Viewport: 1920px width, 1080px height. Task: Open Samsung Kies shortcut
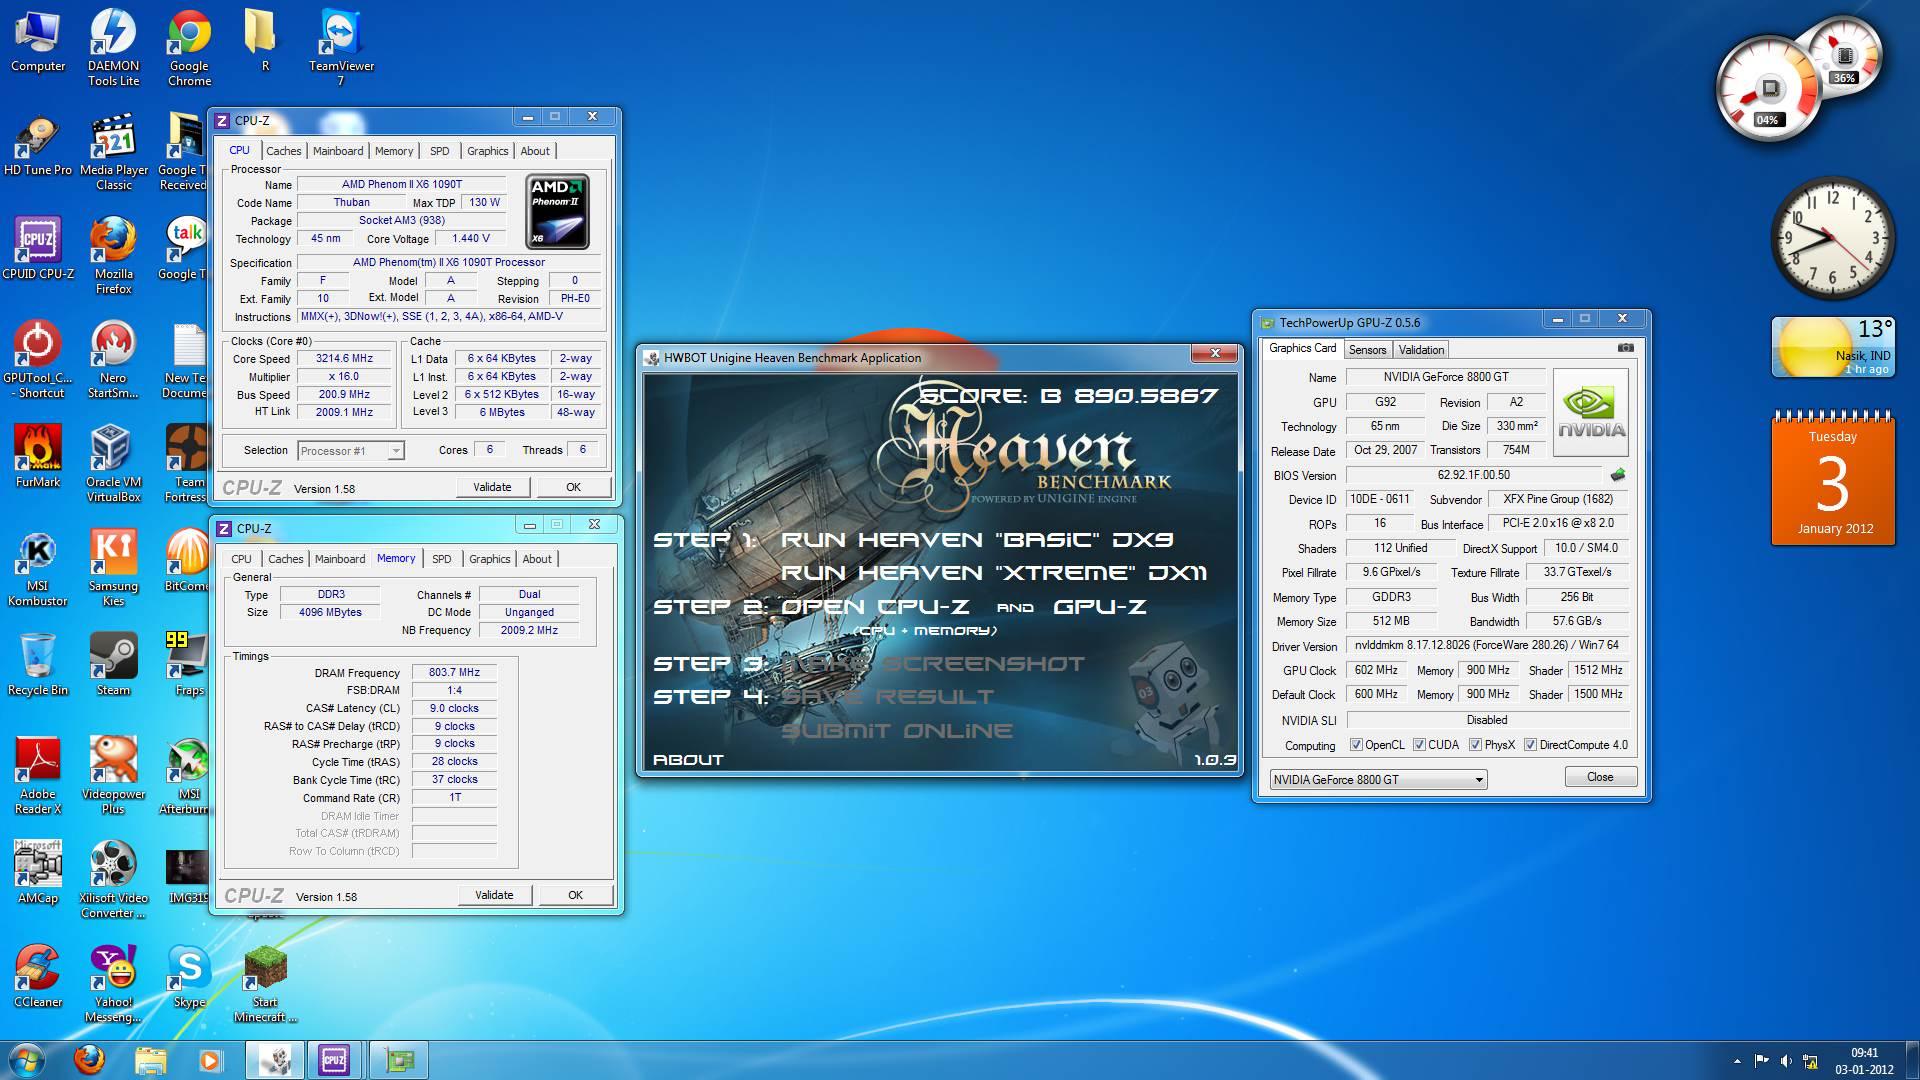pos(113,568)
